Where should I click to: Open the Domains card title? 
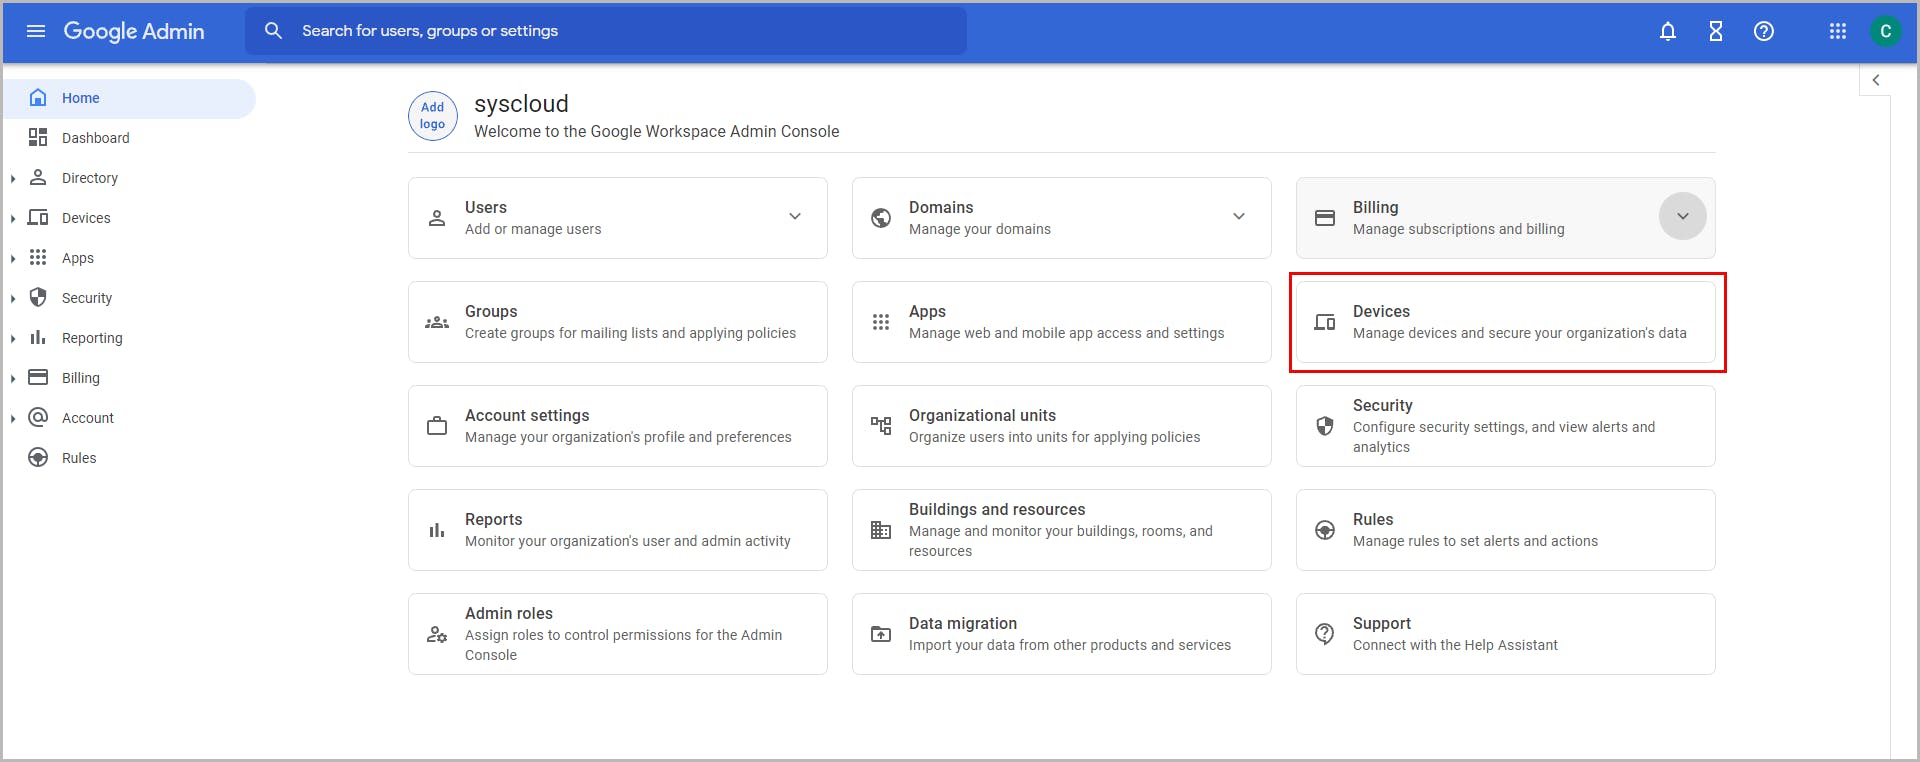pos(941,207)
